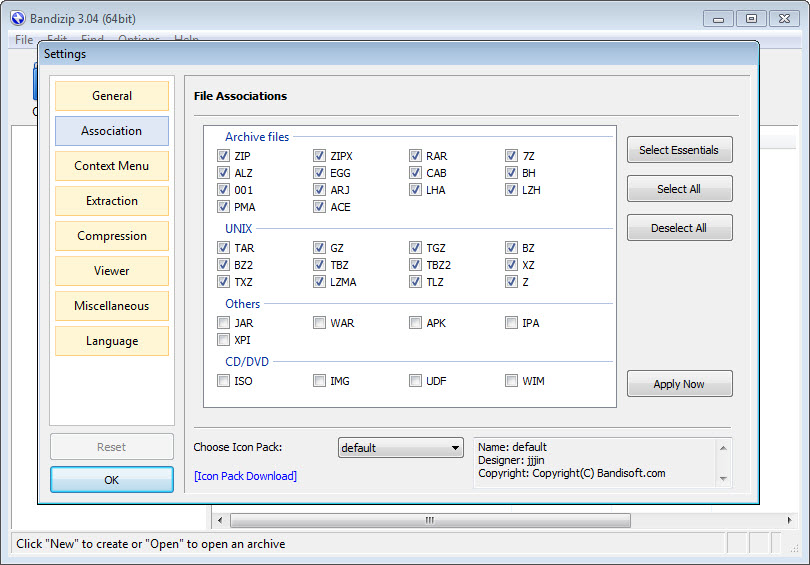Click the Bandizip title bar app icon
Viewport: 810px width, 565px height.
tap(18, 18)
